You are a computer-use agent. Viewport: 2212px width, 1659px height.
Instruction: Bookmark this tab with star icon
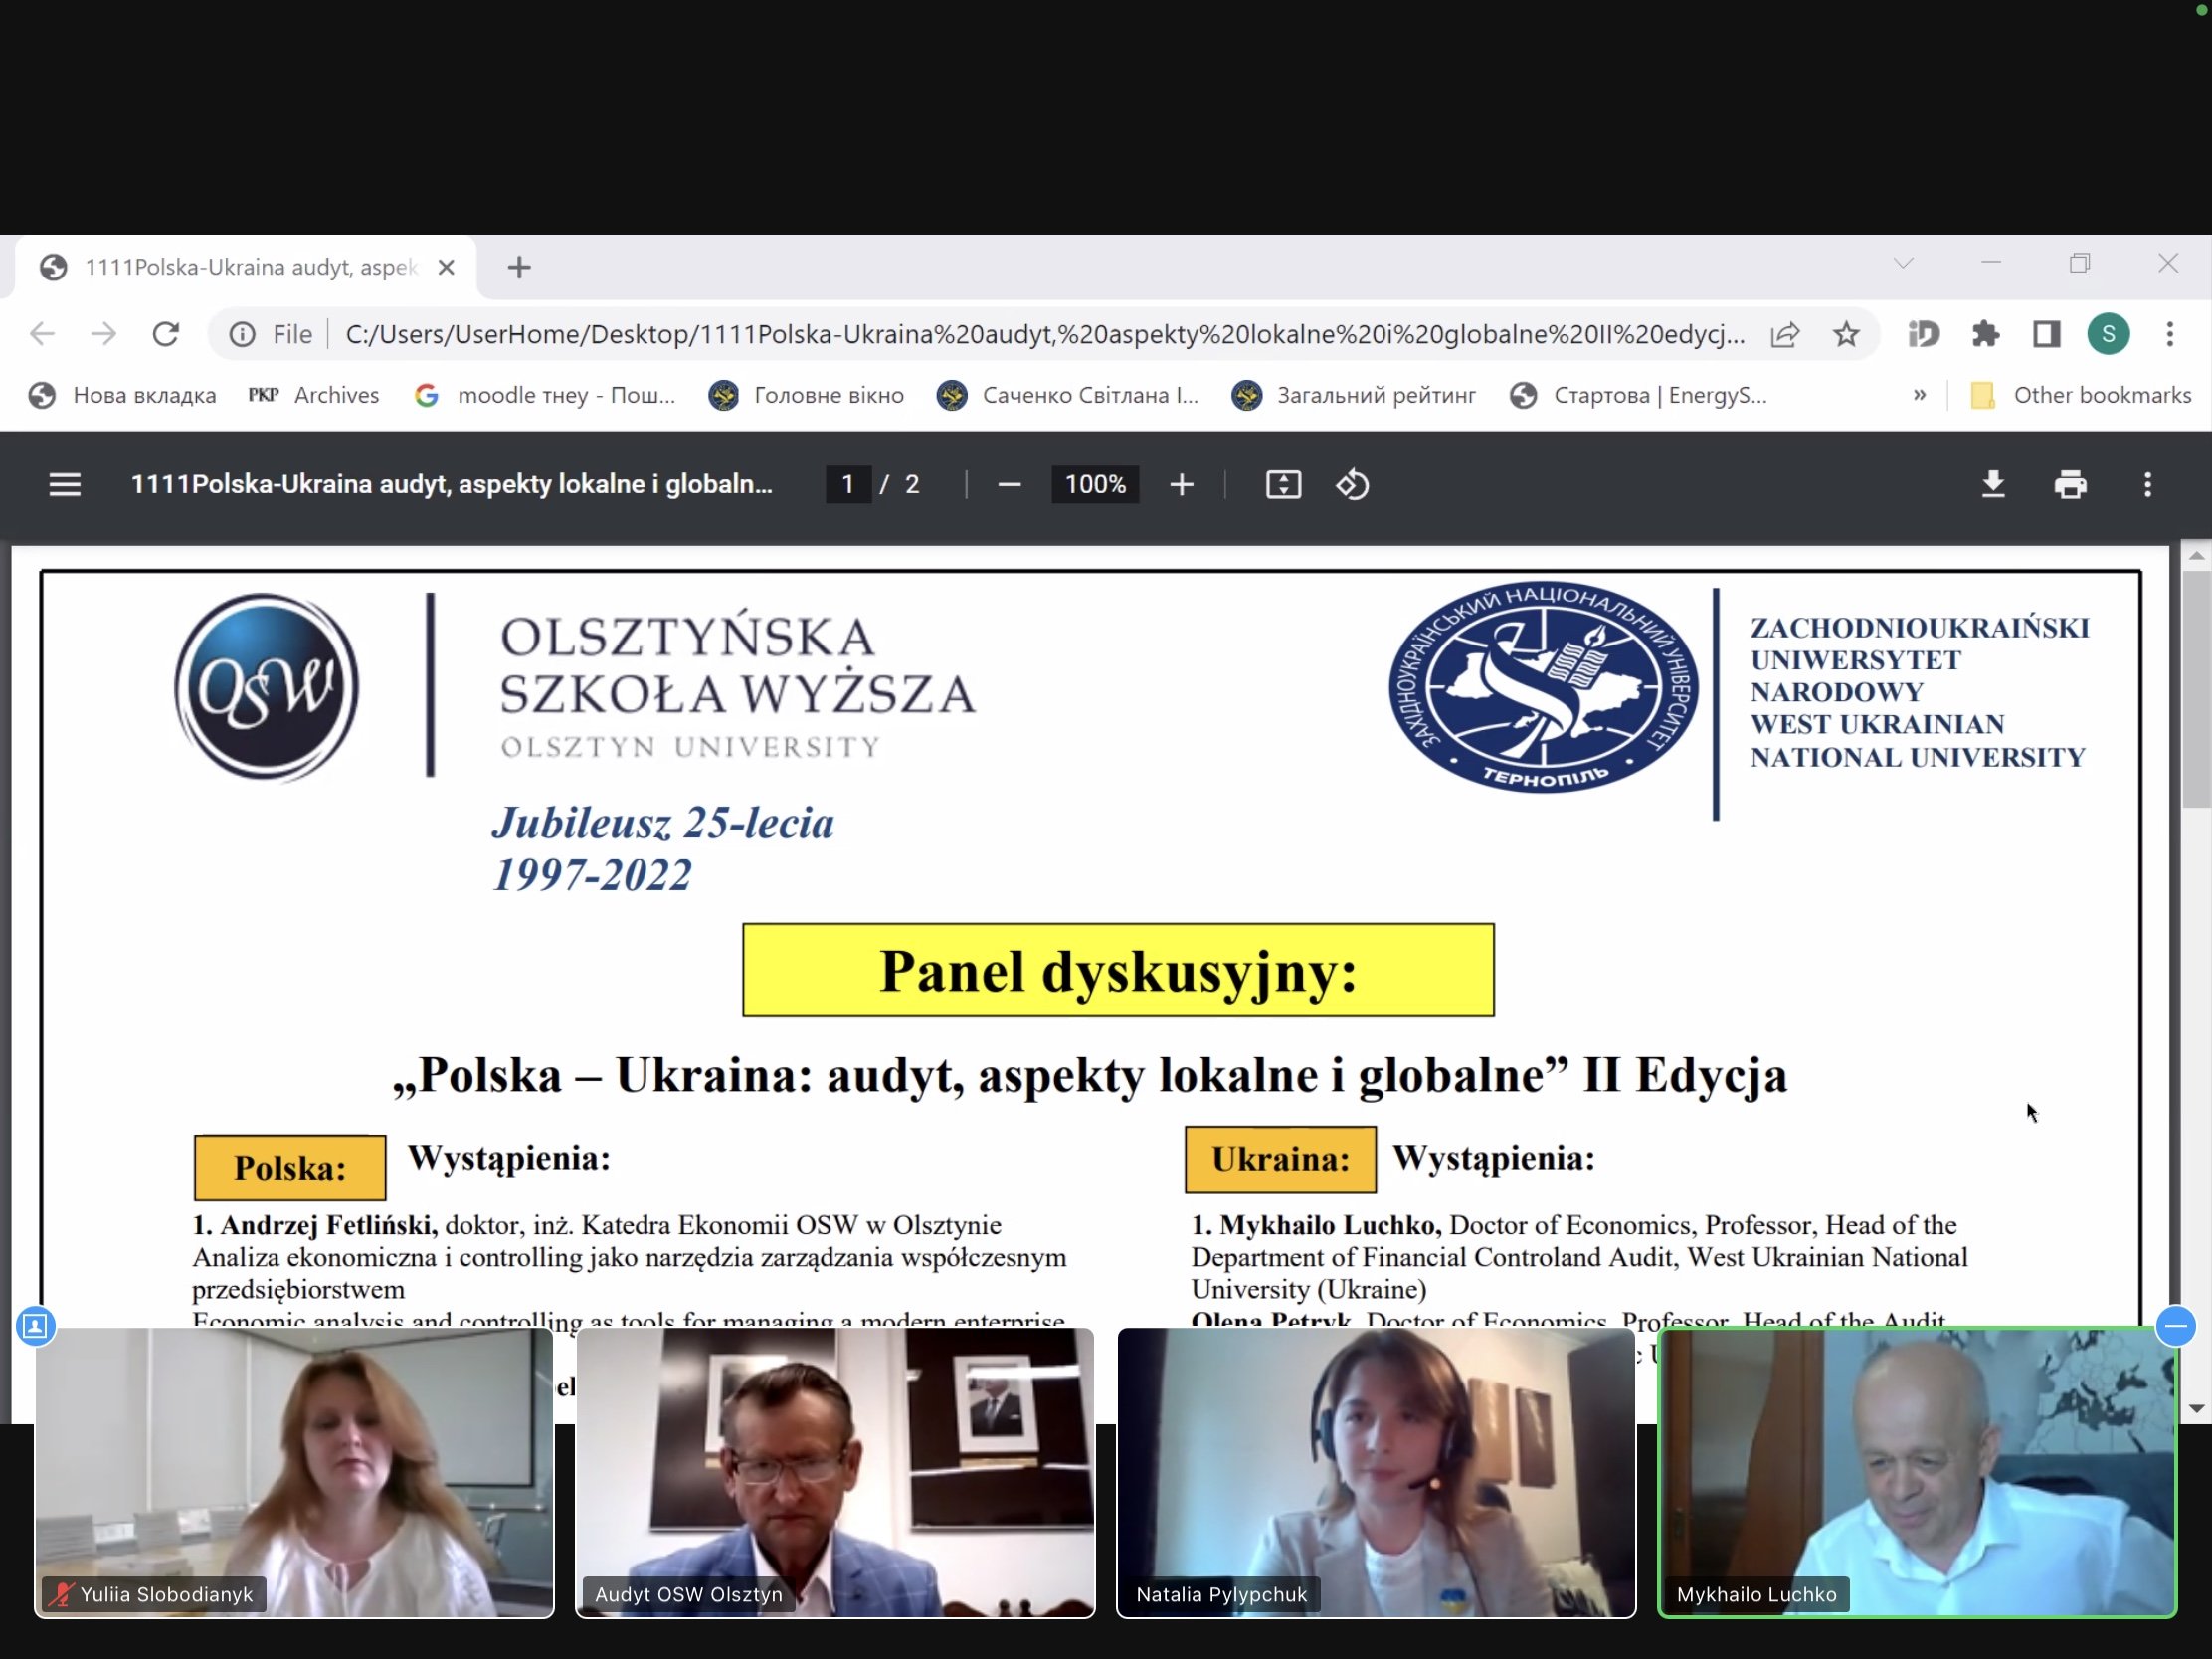coord(1846,334)
